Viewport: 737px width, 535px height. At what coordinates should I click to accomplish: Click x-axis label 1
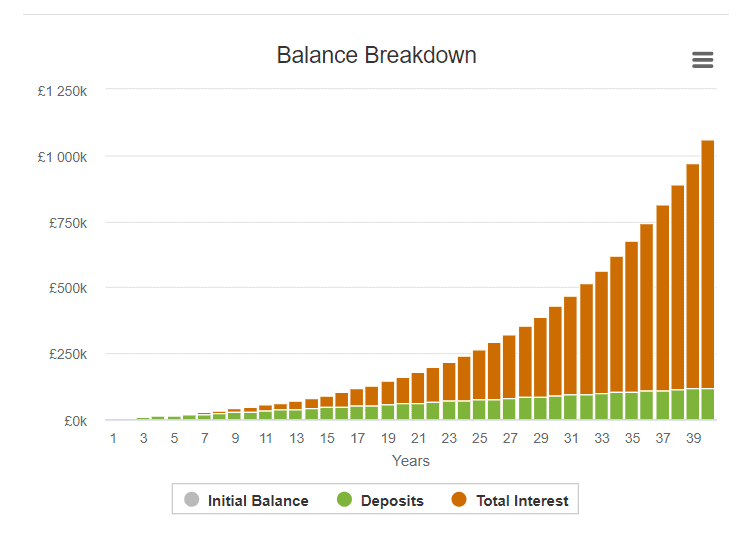pos(113,438)
